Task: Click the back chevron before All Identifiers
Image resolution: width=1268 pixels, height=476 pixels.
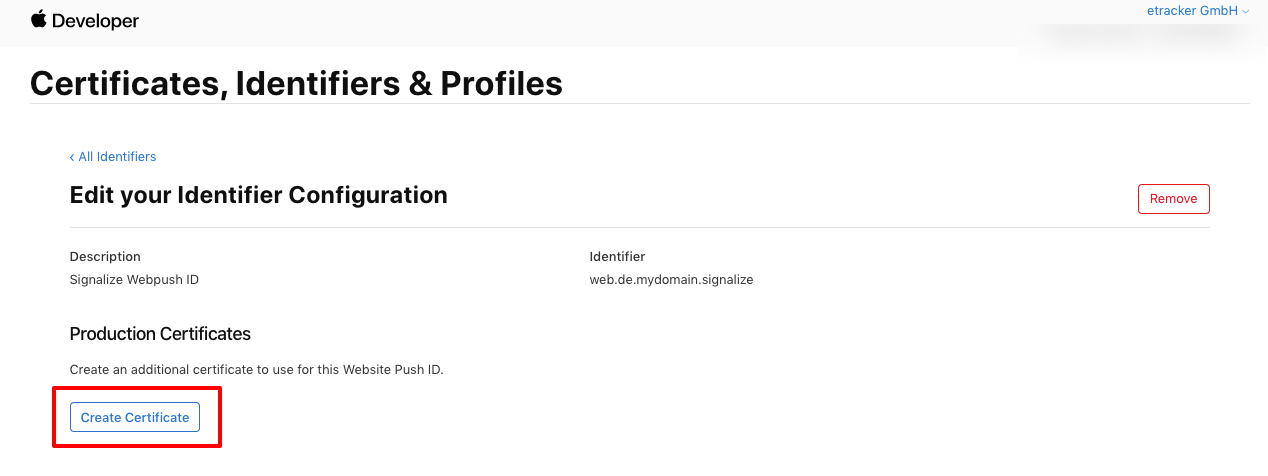Action: 72,157
